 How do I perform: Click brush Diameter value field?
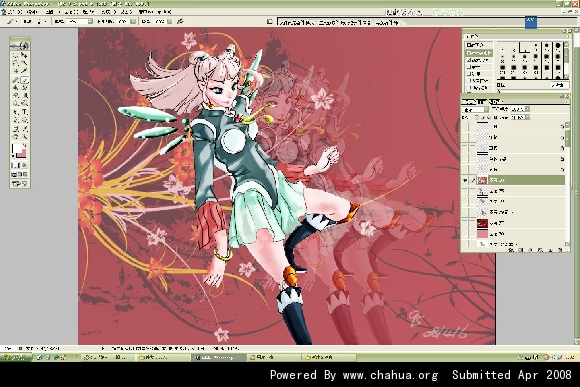point(559,85)
